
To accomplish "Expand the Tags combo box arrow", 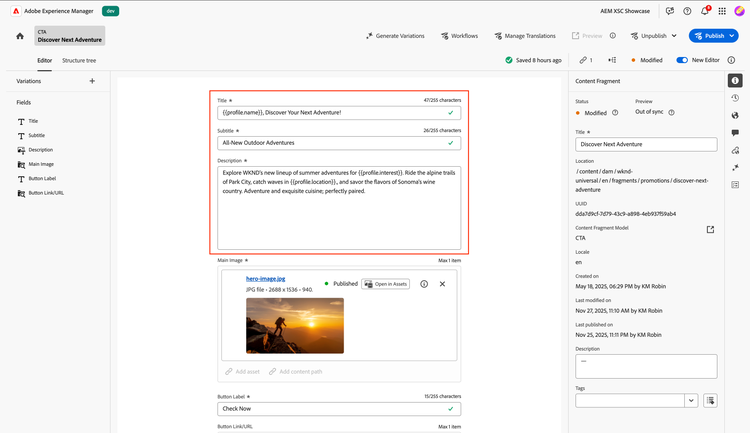I will coord(690,401).
